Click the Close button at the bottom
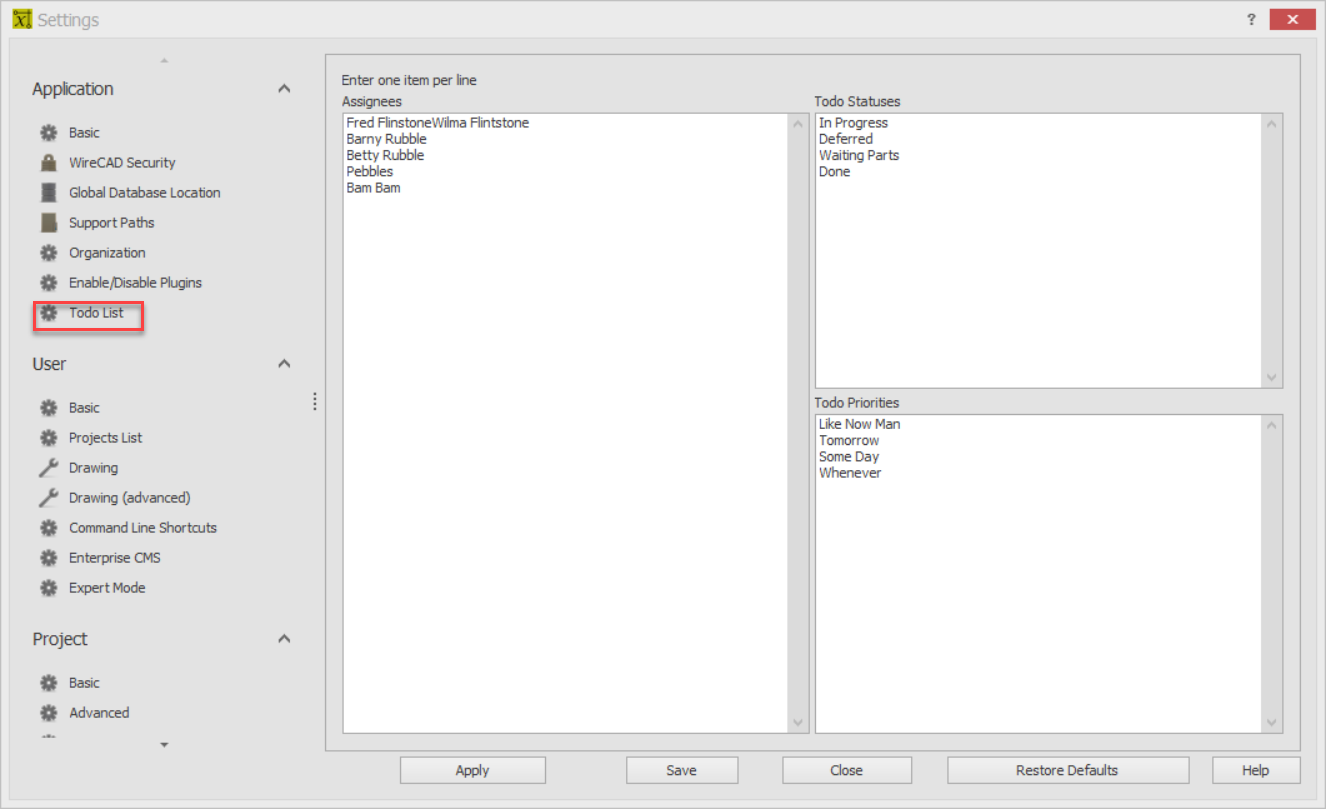The width and height of the screenshot is (1326, 809). coord(847,770)
